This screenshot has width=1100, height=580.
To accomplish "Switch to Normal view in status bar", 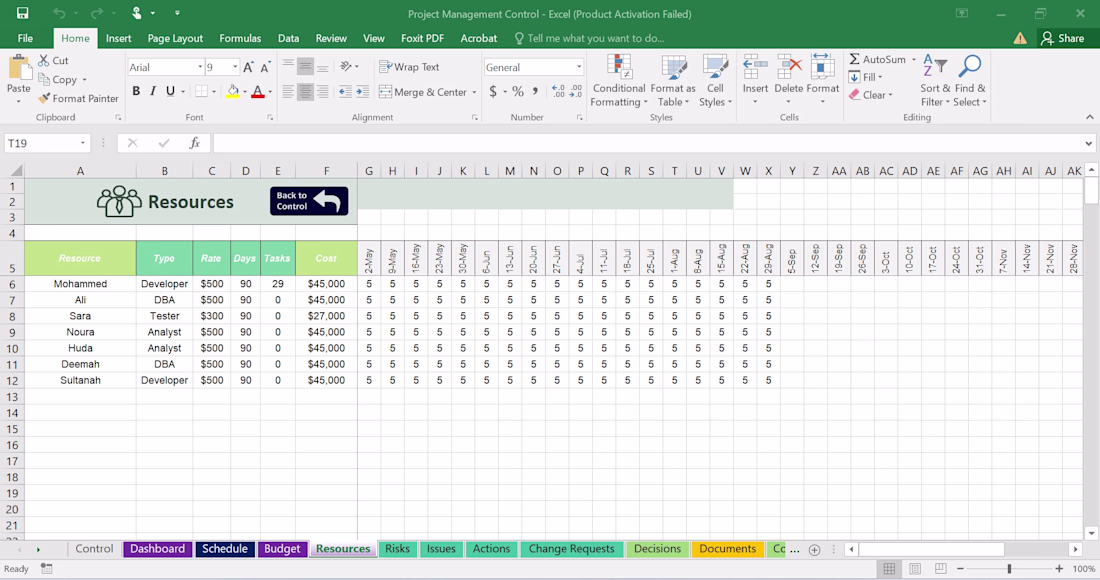I will (889, 569).
